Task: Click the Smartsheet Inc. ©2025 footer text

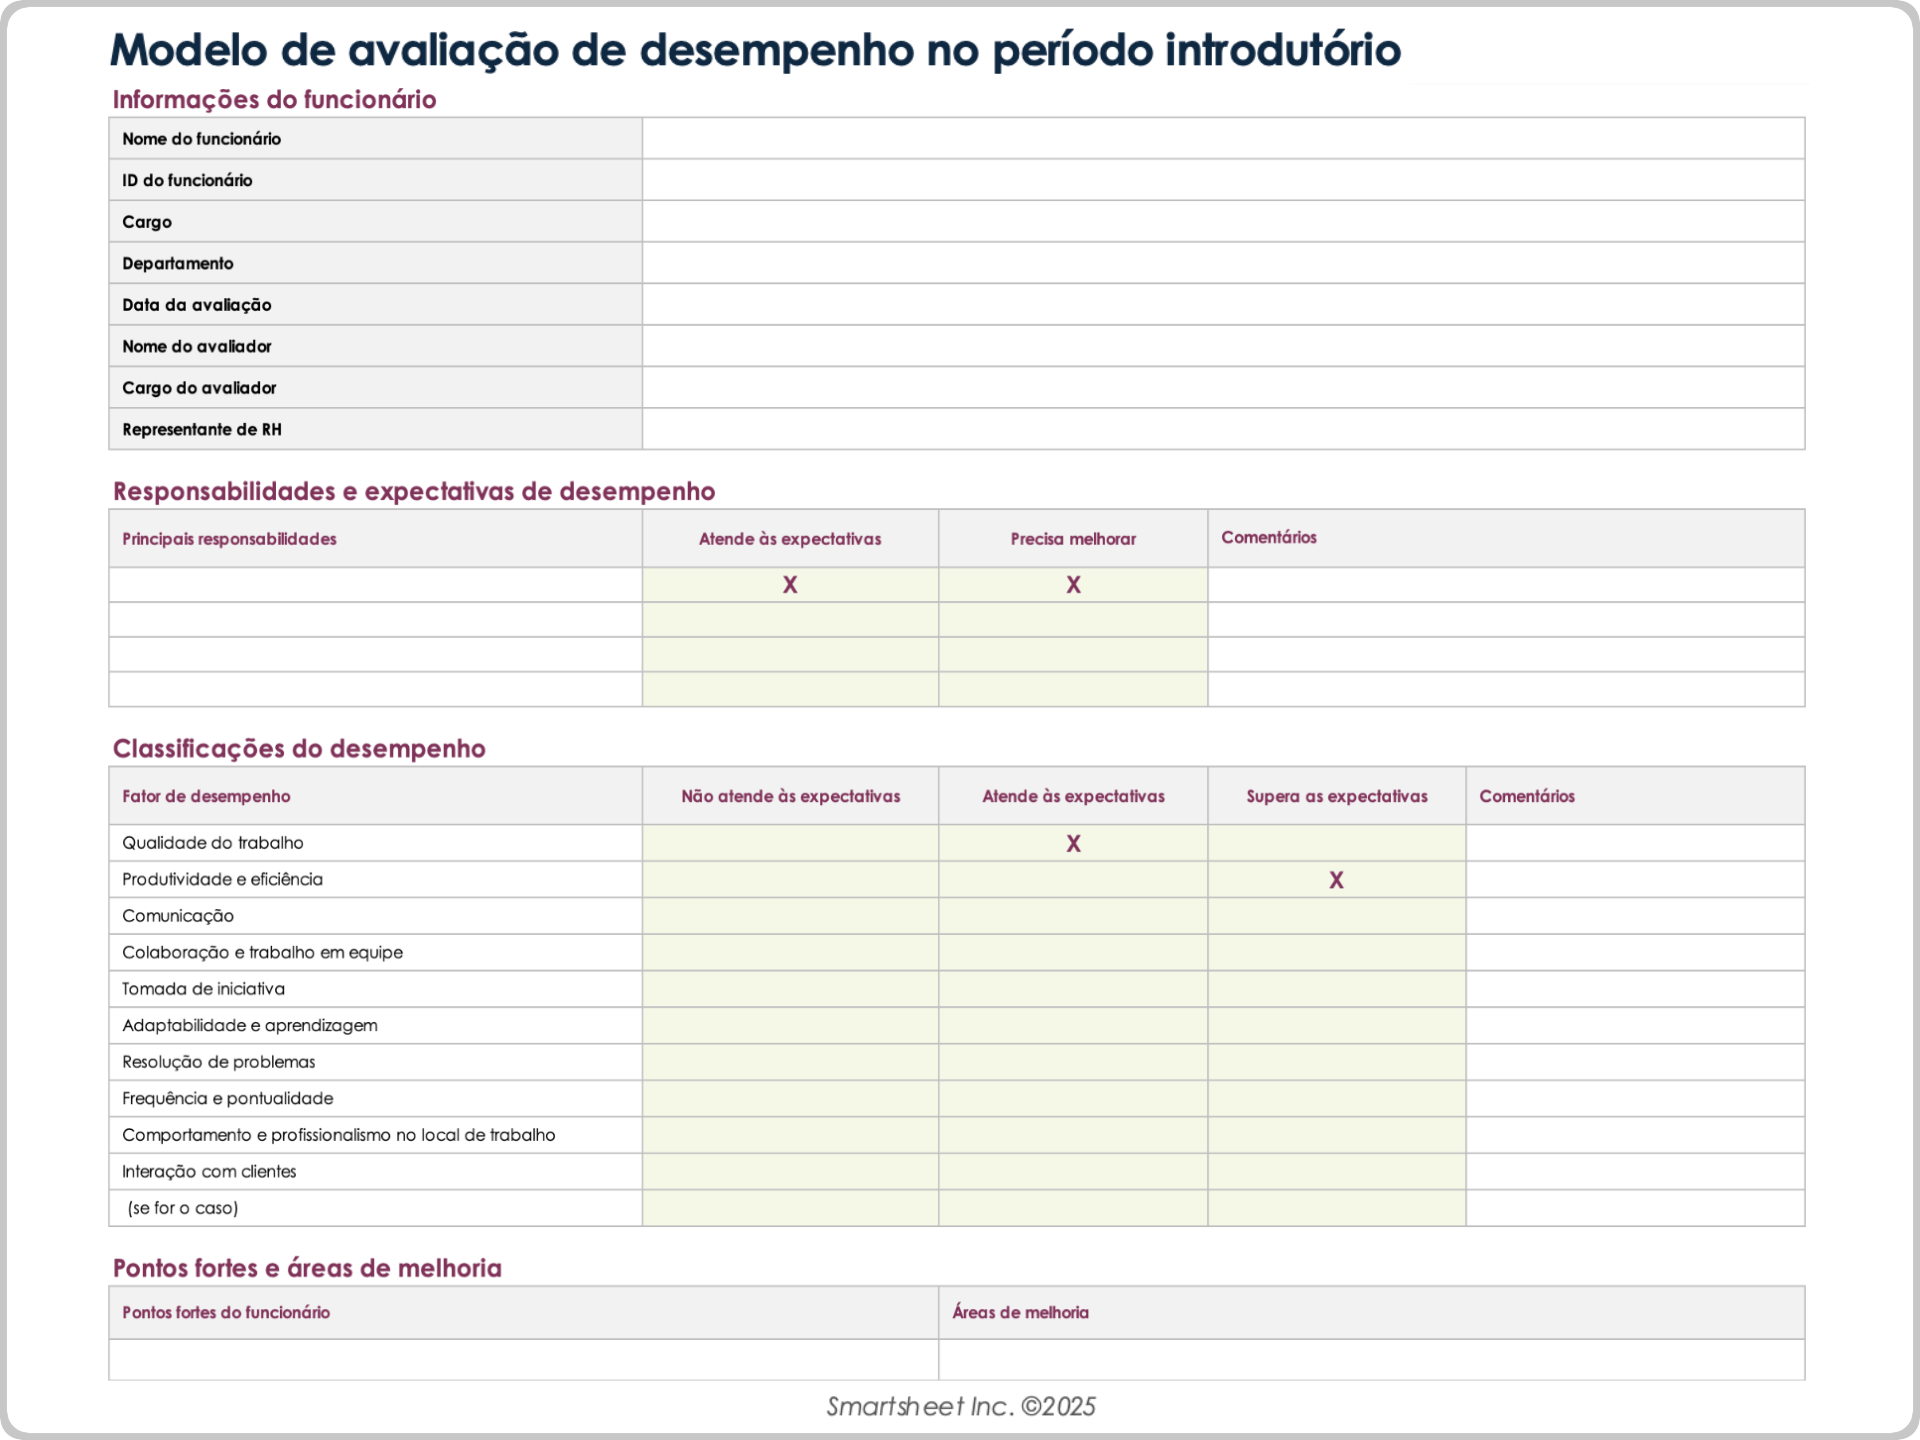Action: click(x=960, y=1405)
